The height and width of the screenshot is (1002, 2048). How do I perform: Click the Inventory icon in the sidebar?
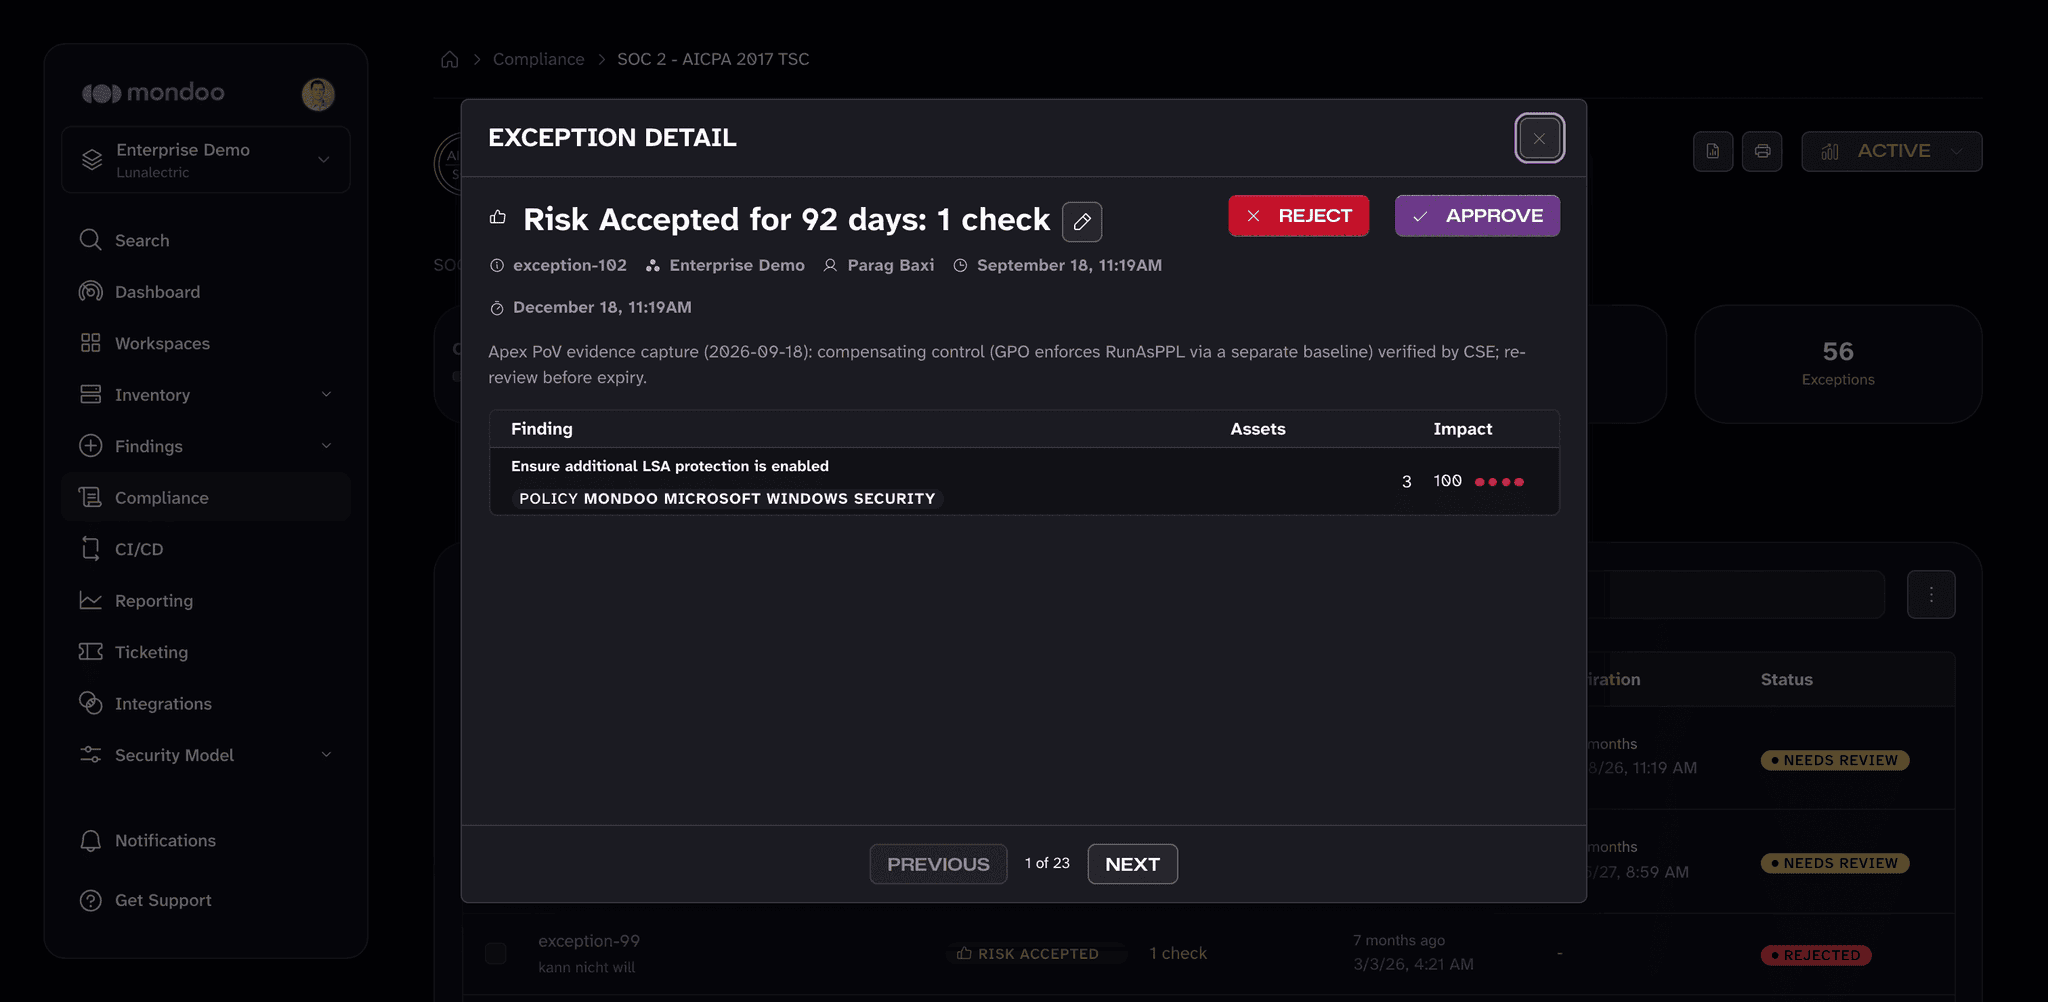coord(90,395)
